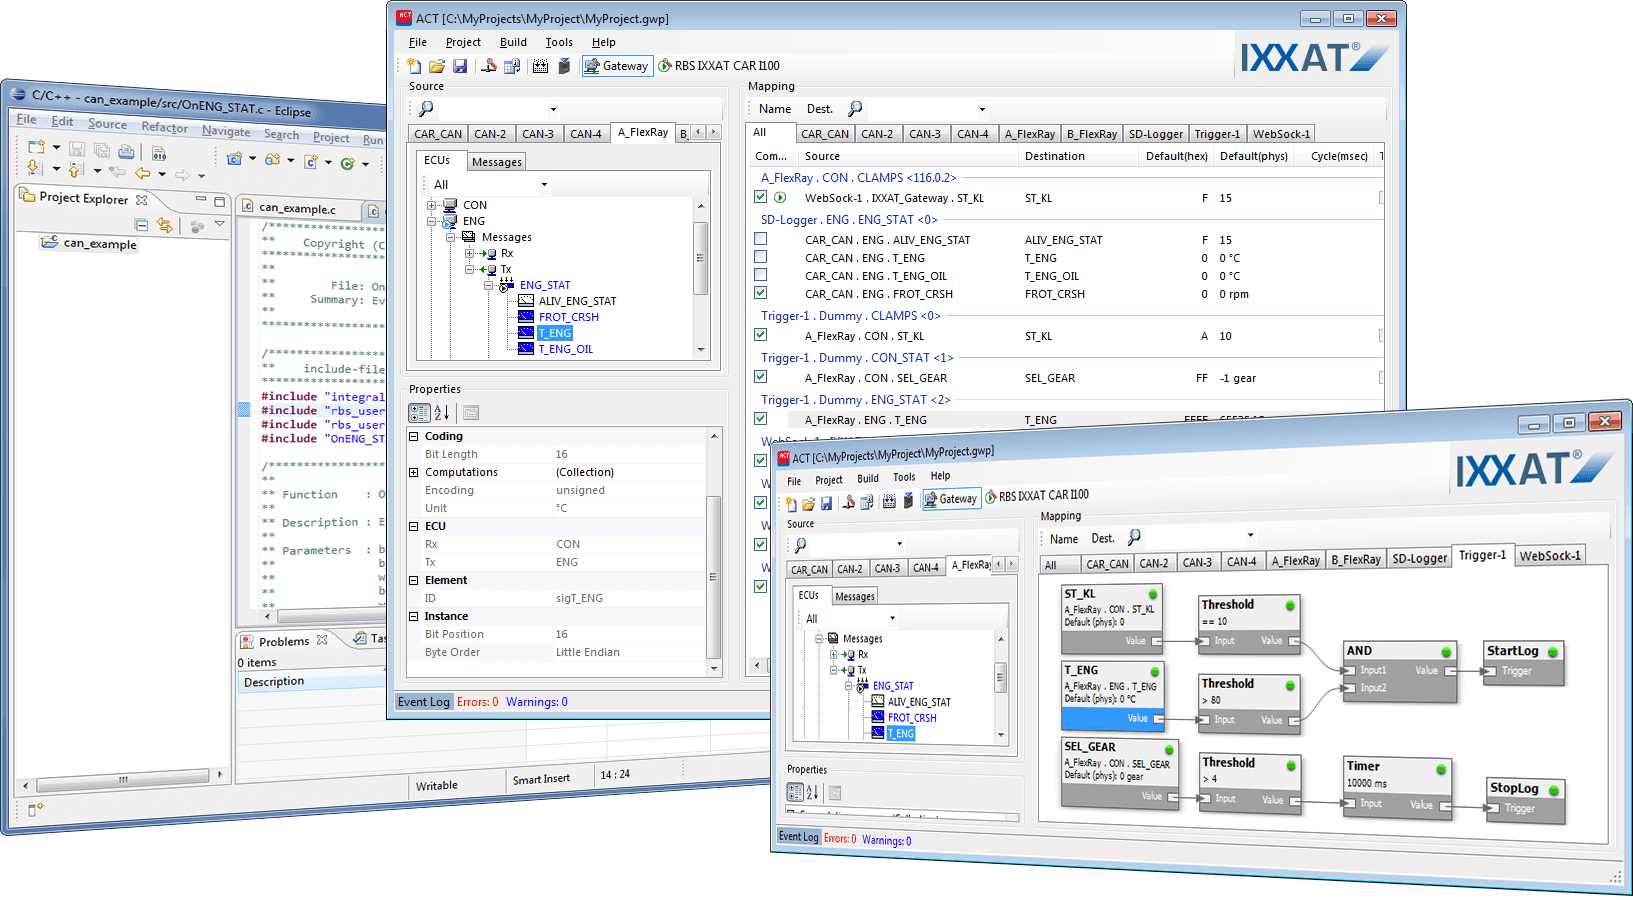Click Event Log button in front ACT window
The image size is (1633, 900).
tap(799, 837)
